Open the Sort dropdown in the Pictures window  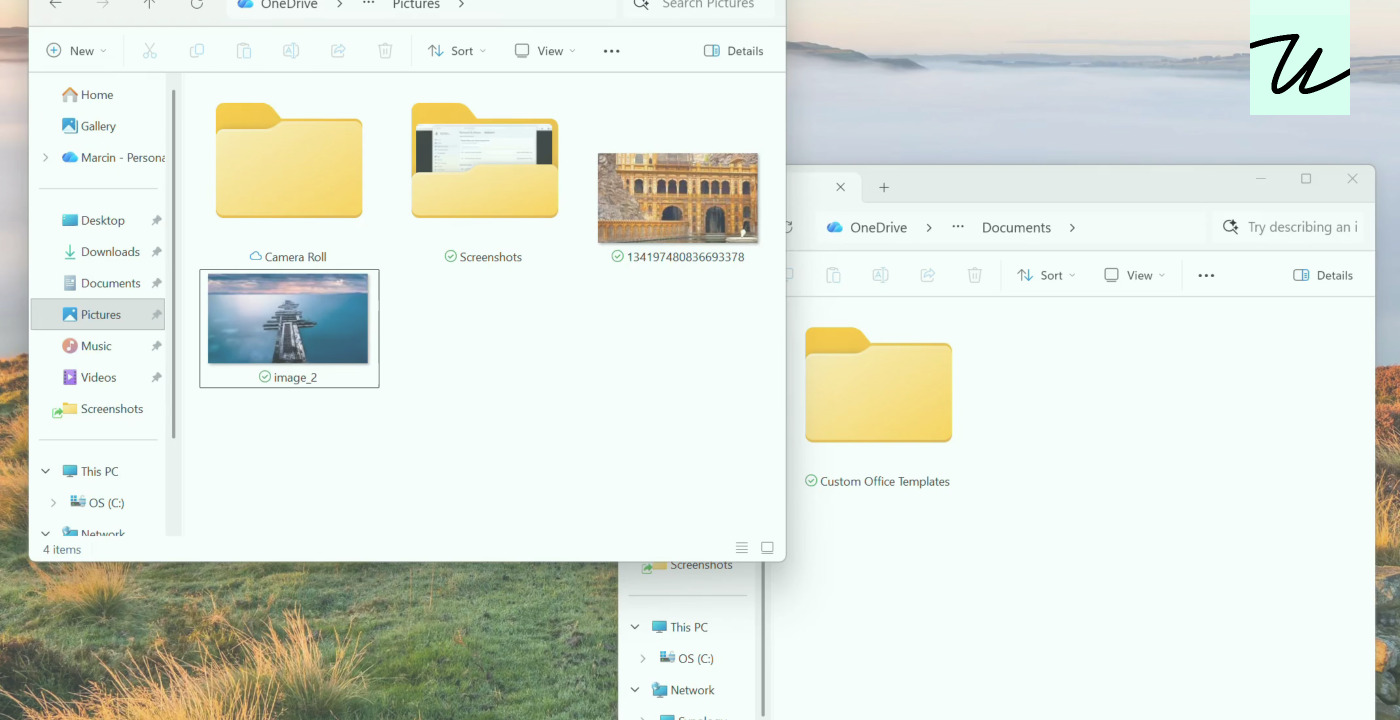(x=457, y=51)
